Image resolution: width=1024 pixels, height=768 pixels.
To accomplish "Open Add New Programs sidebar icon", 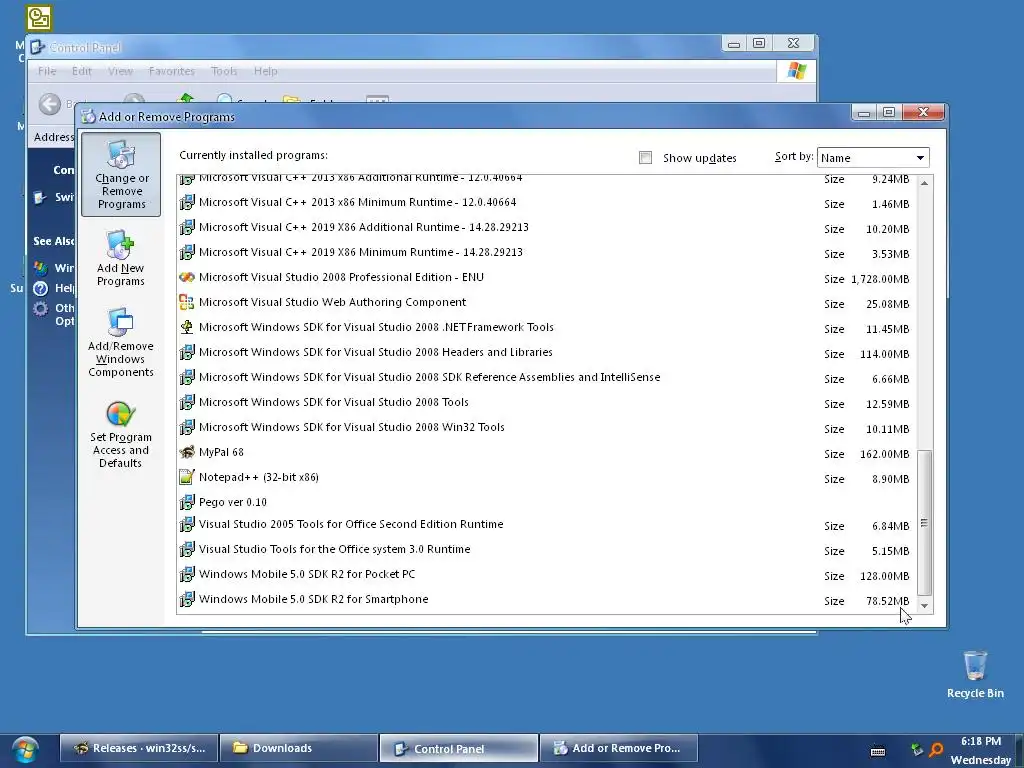I will pos(120,258).
